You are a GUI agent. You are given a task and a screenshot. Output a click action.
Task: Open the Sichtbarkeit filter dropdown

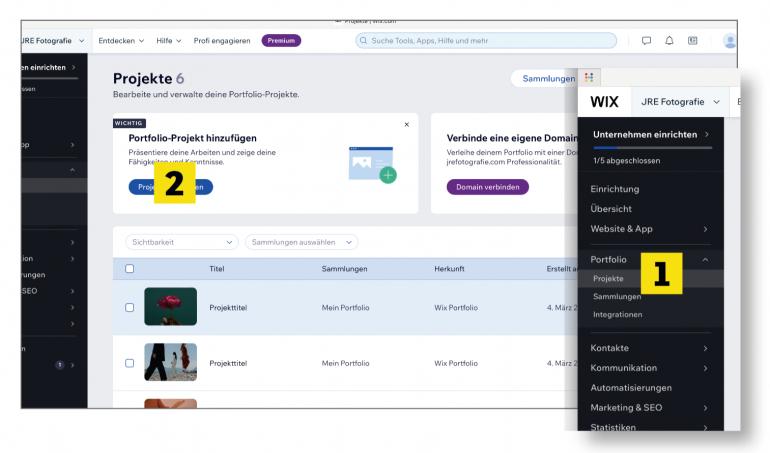[x=182, y=242]
